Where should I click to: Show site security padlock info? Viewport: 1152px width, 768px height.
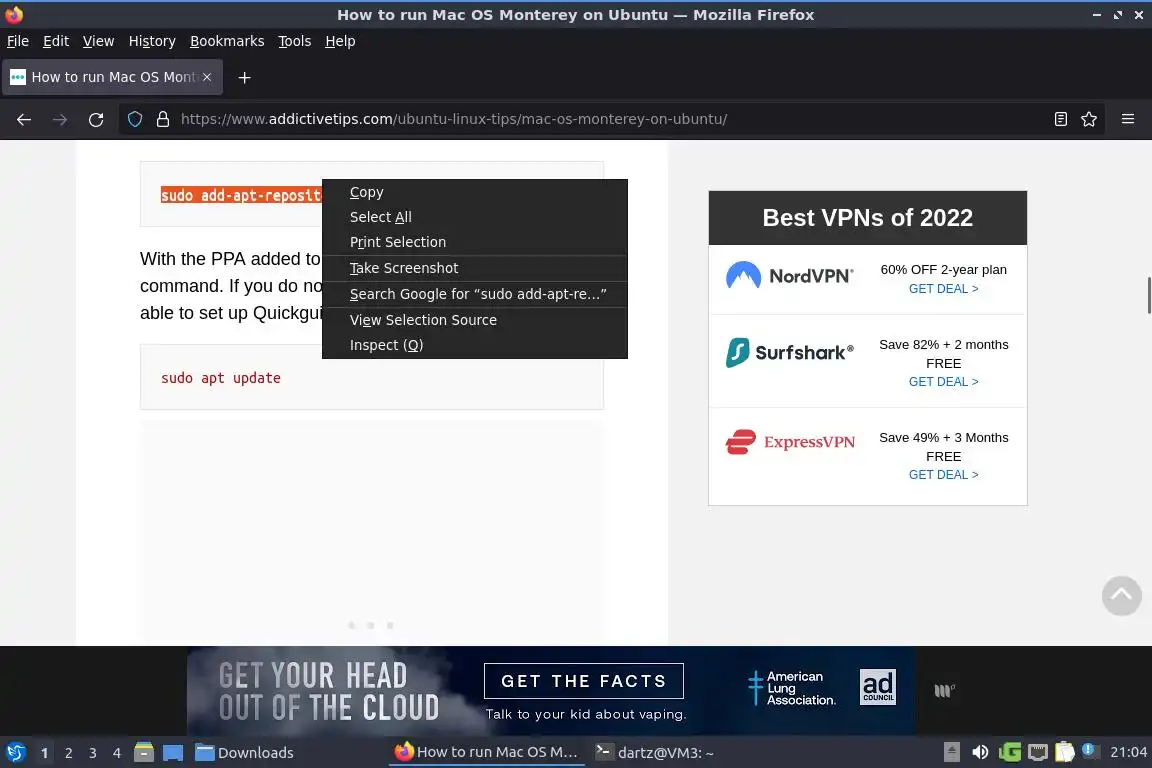coord(163,119)
